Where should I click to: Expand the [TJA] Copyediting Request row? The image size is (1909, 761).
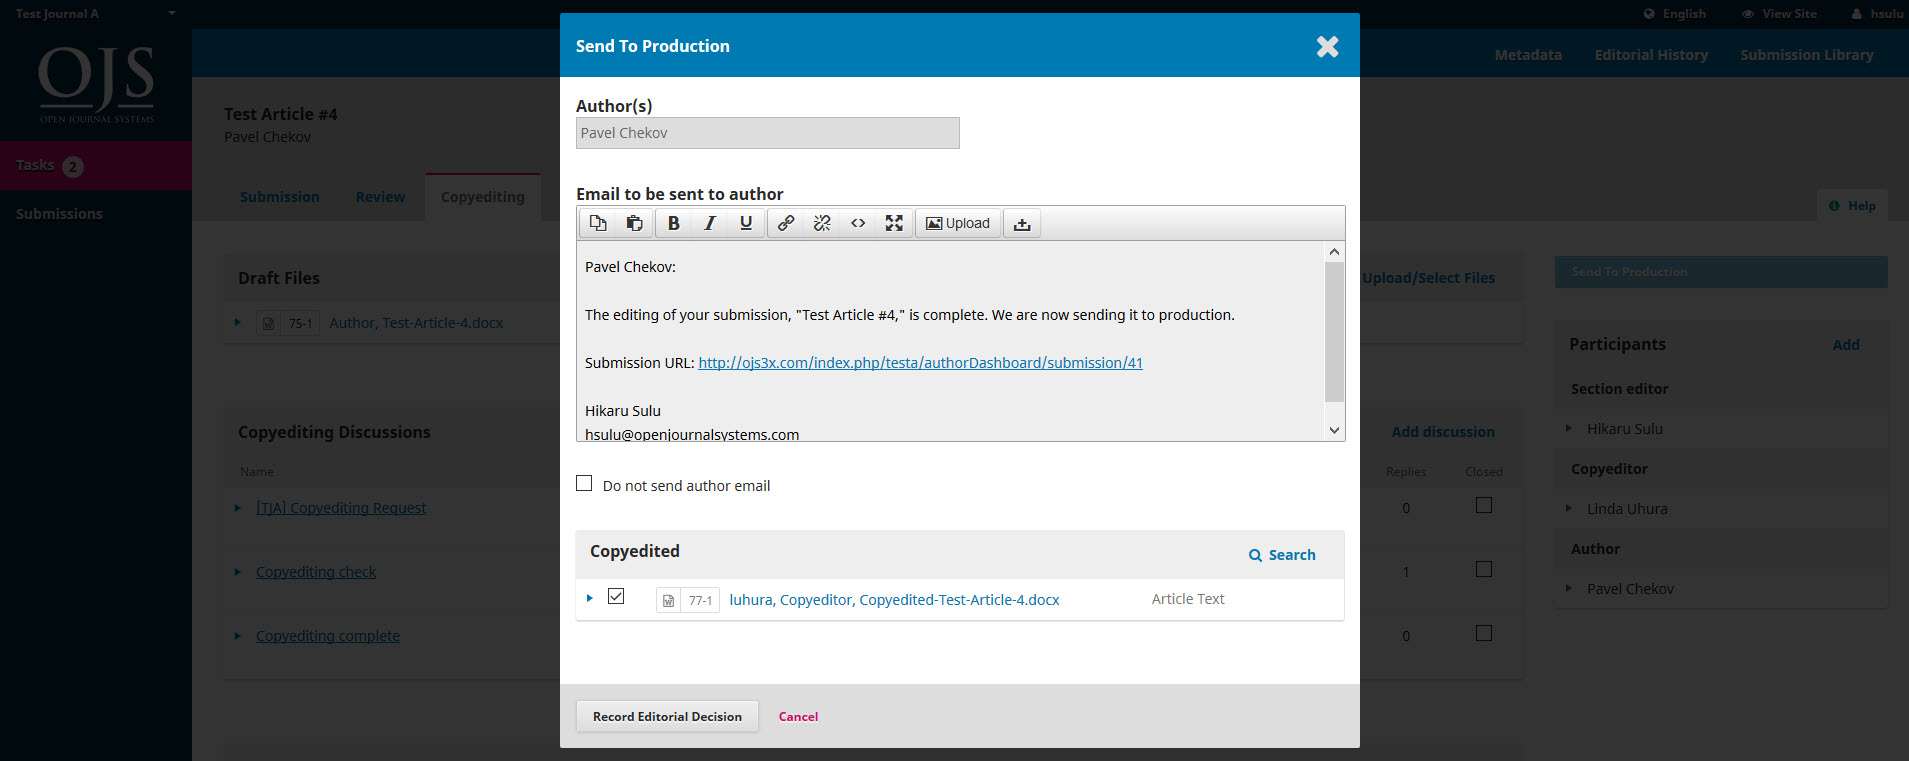pyautogui.click(x=237, y=508)
